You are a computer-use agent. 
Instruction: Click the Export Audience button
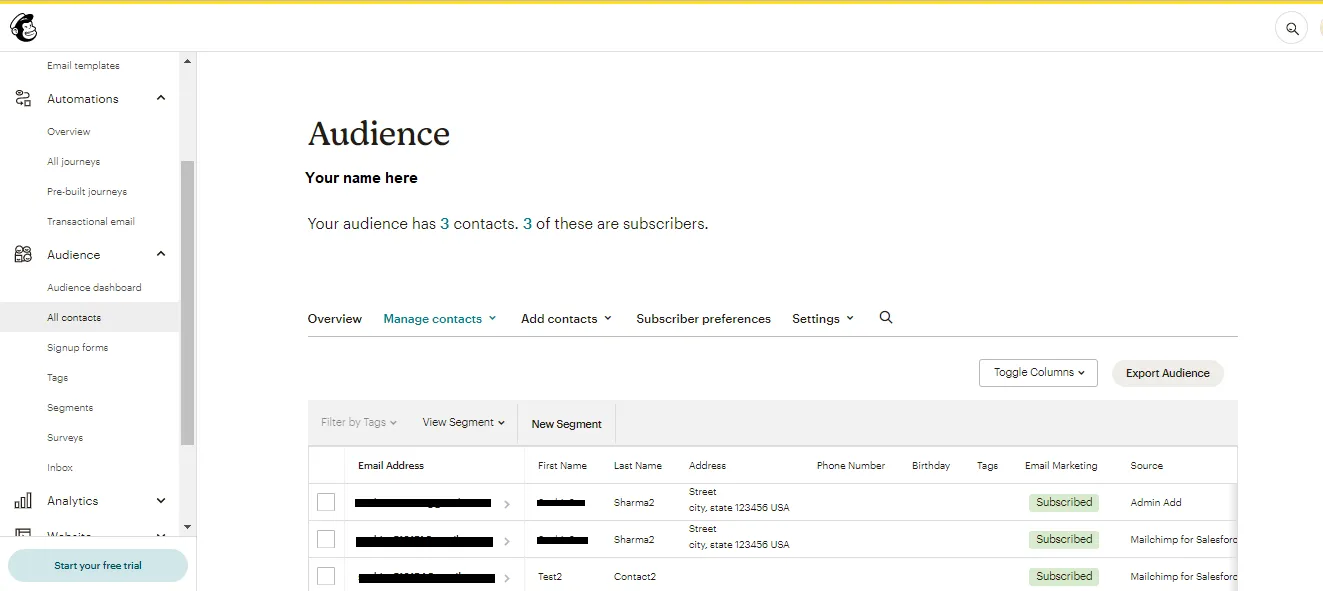click(1167, 373)
